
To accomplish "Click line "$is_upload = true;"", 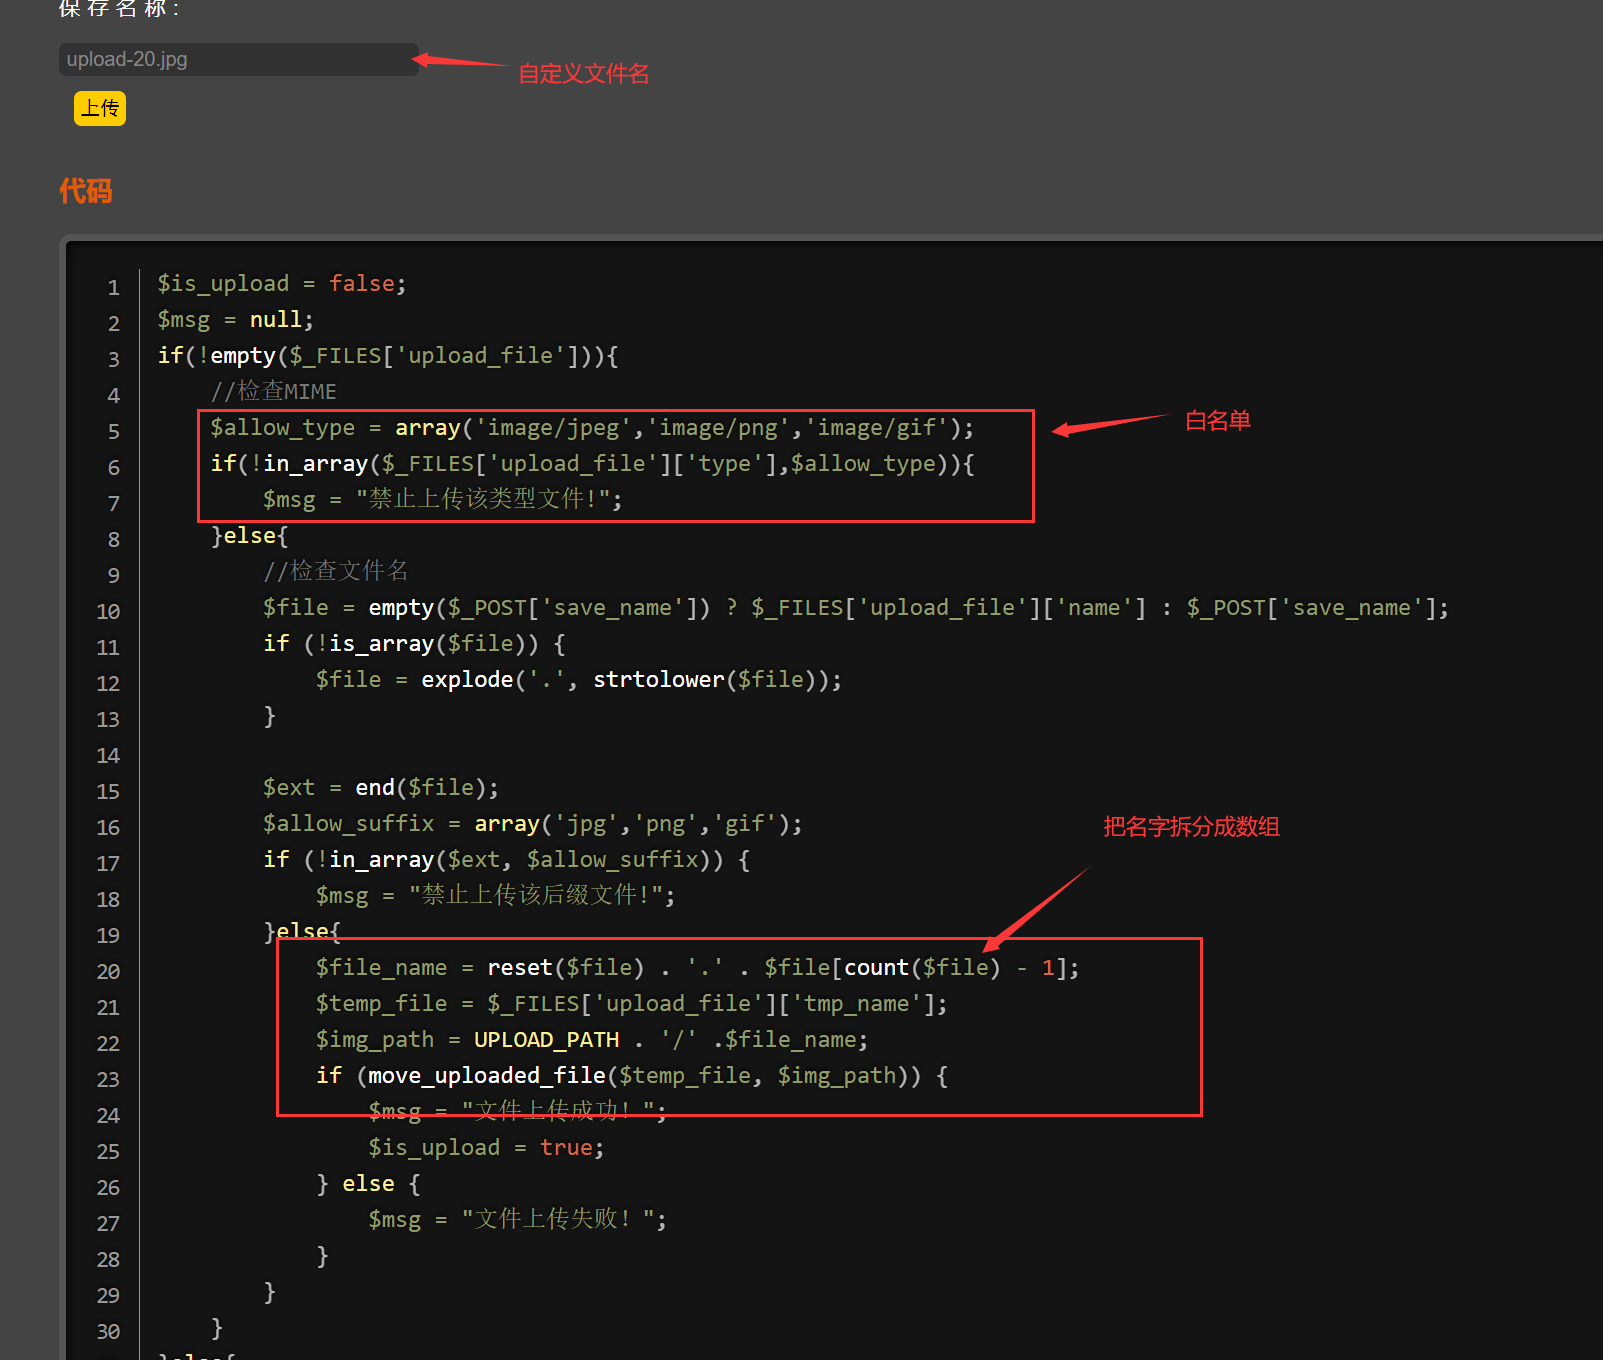I will (x=486, y=1148).
